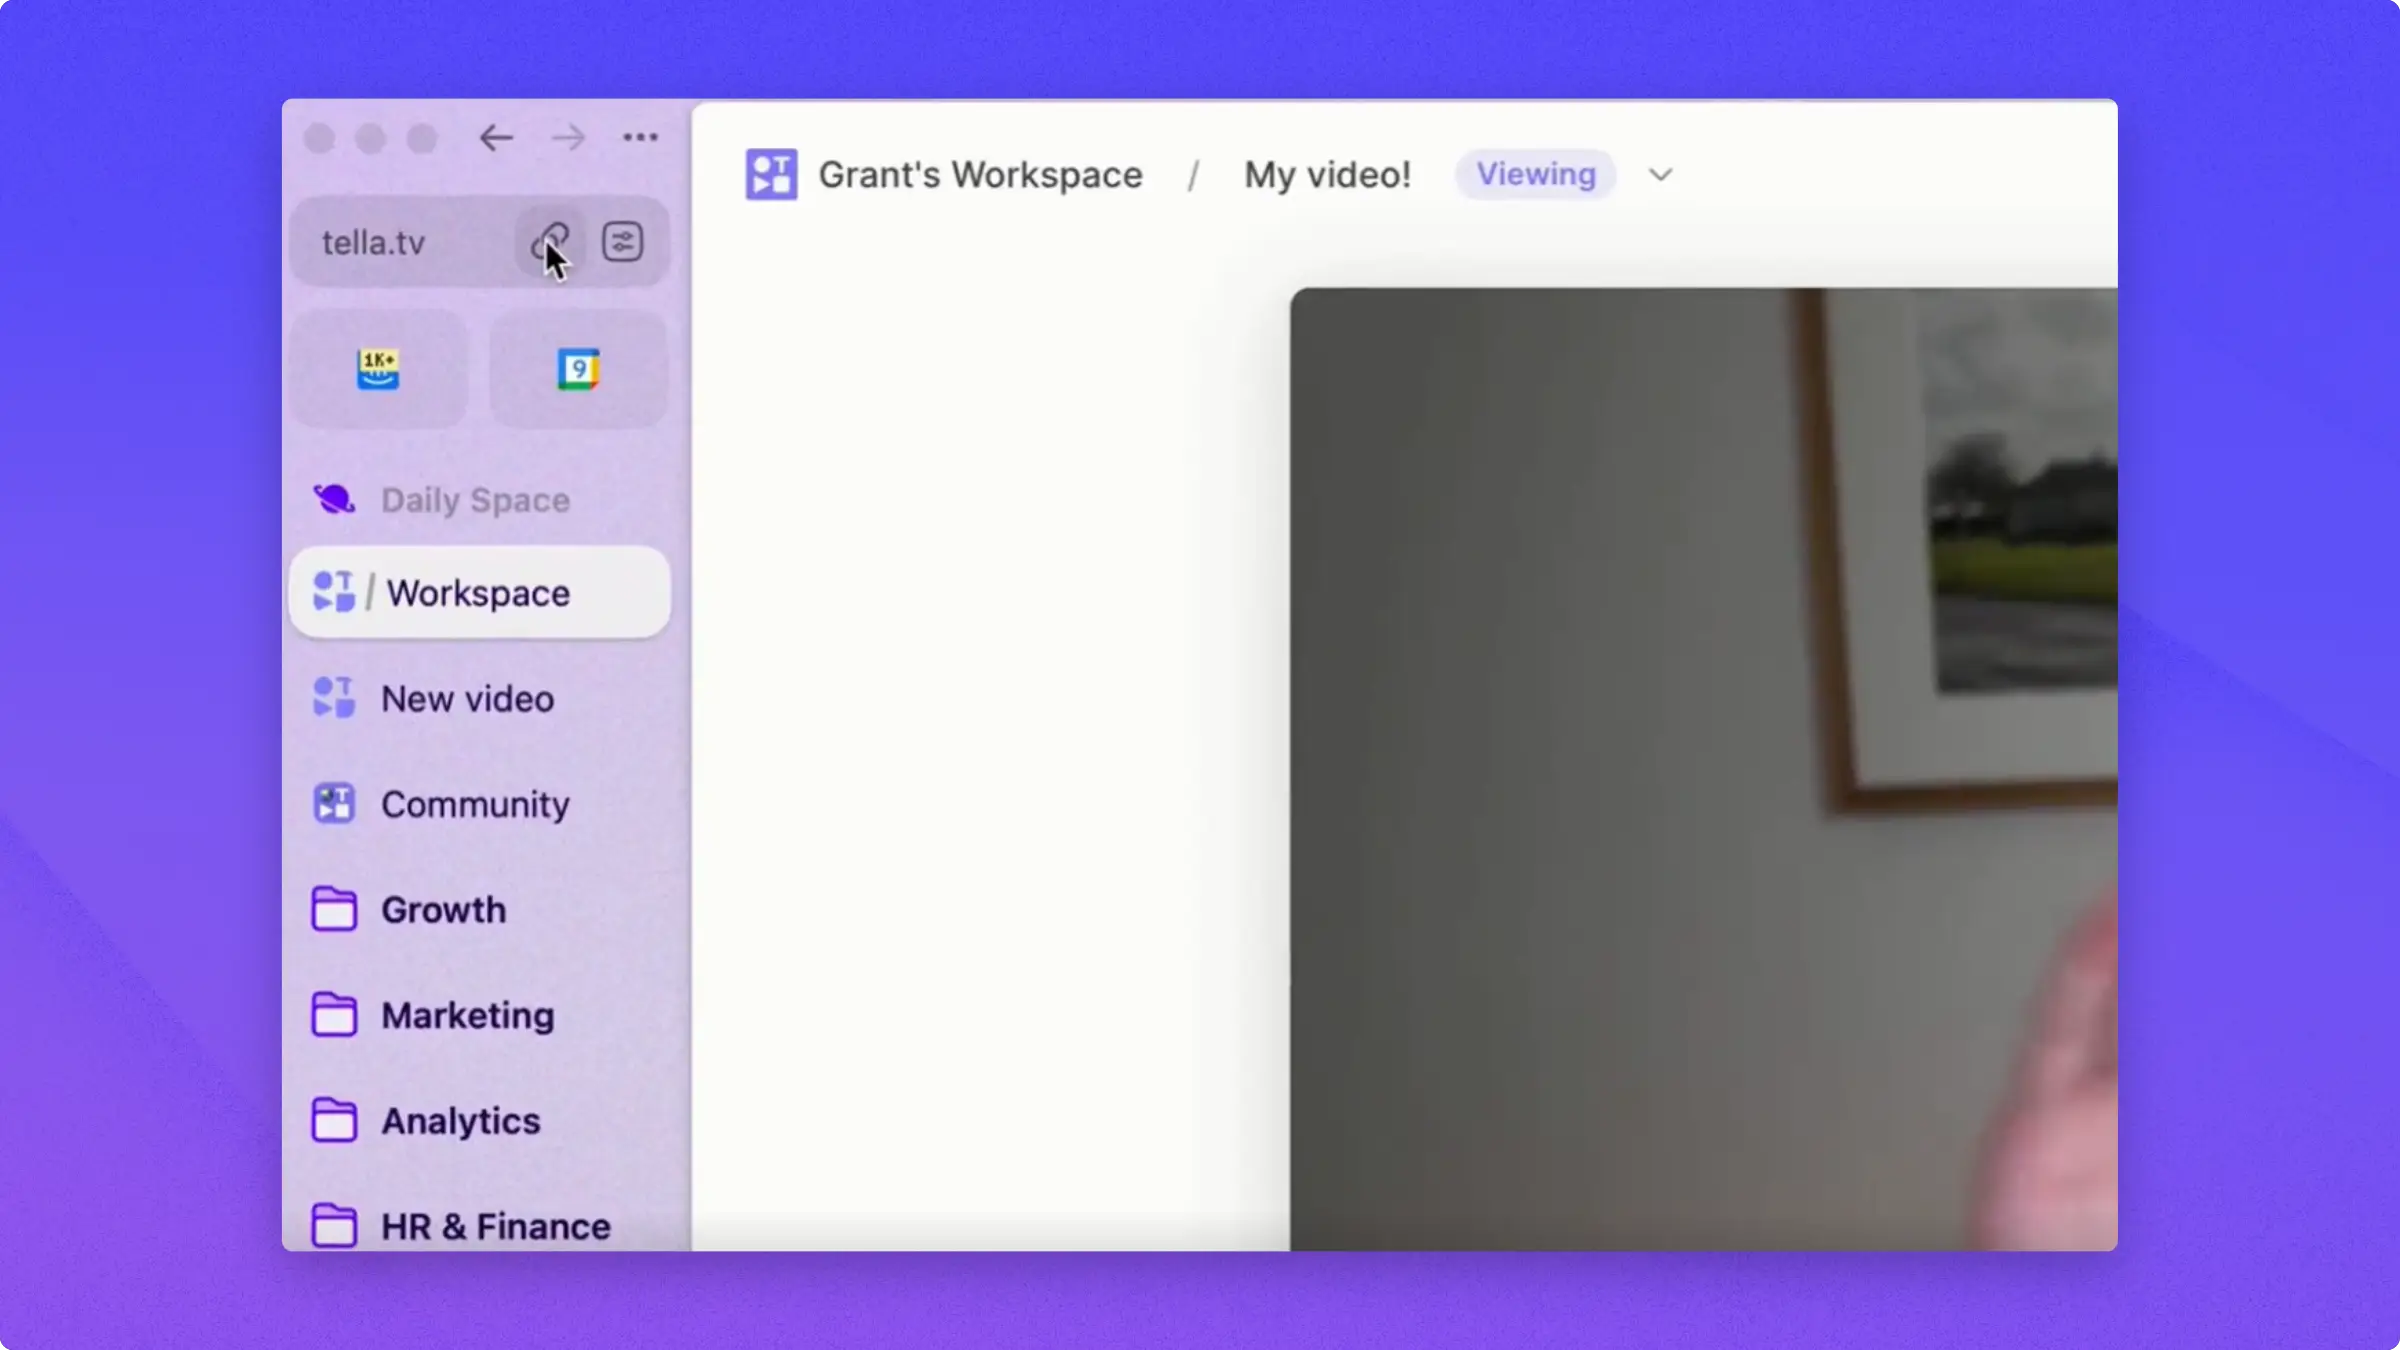Click Tella logo beside Grant's Workspace
The image size is (2400, 1350).
pyautogui.click(x=771, y=174)
